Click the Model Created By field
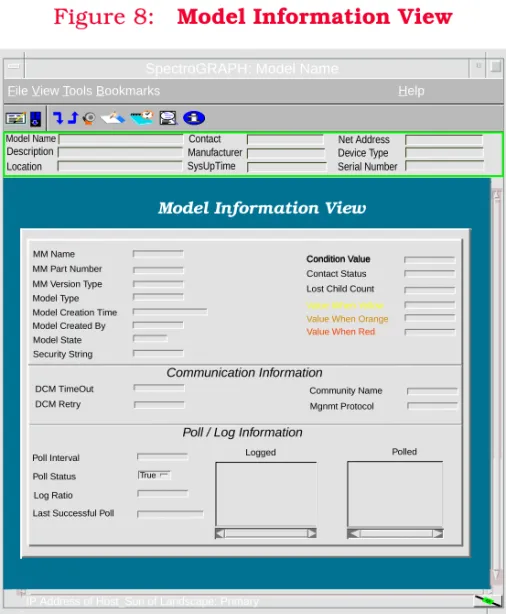506x614 pixels. coord(158,325)
